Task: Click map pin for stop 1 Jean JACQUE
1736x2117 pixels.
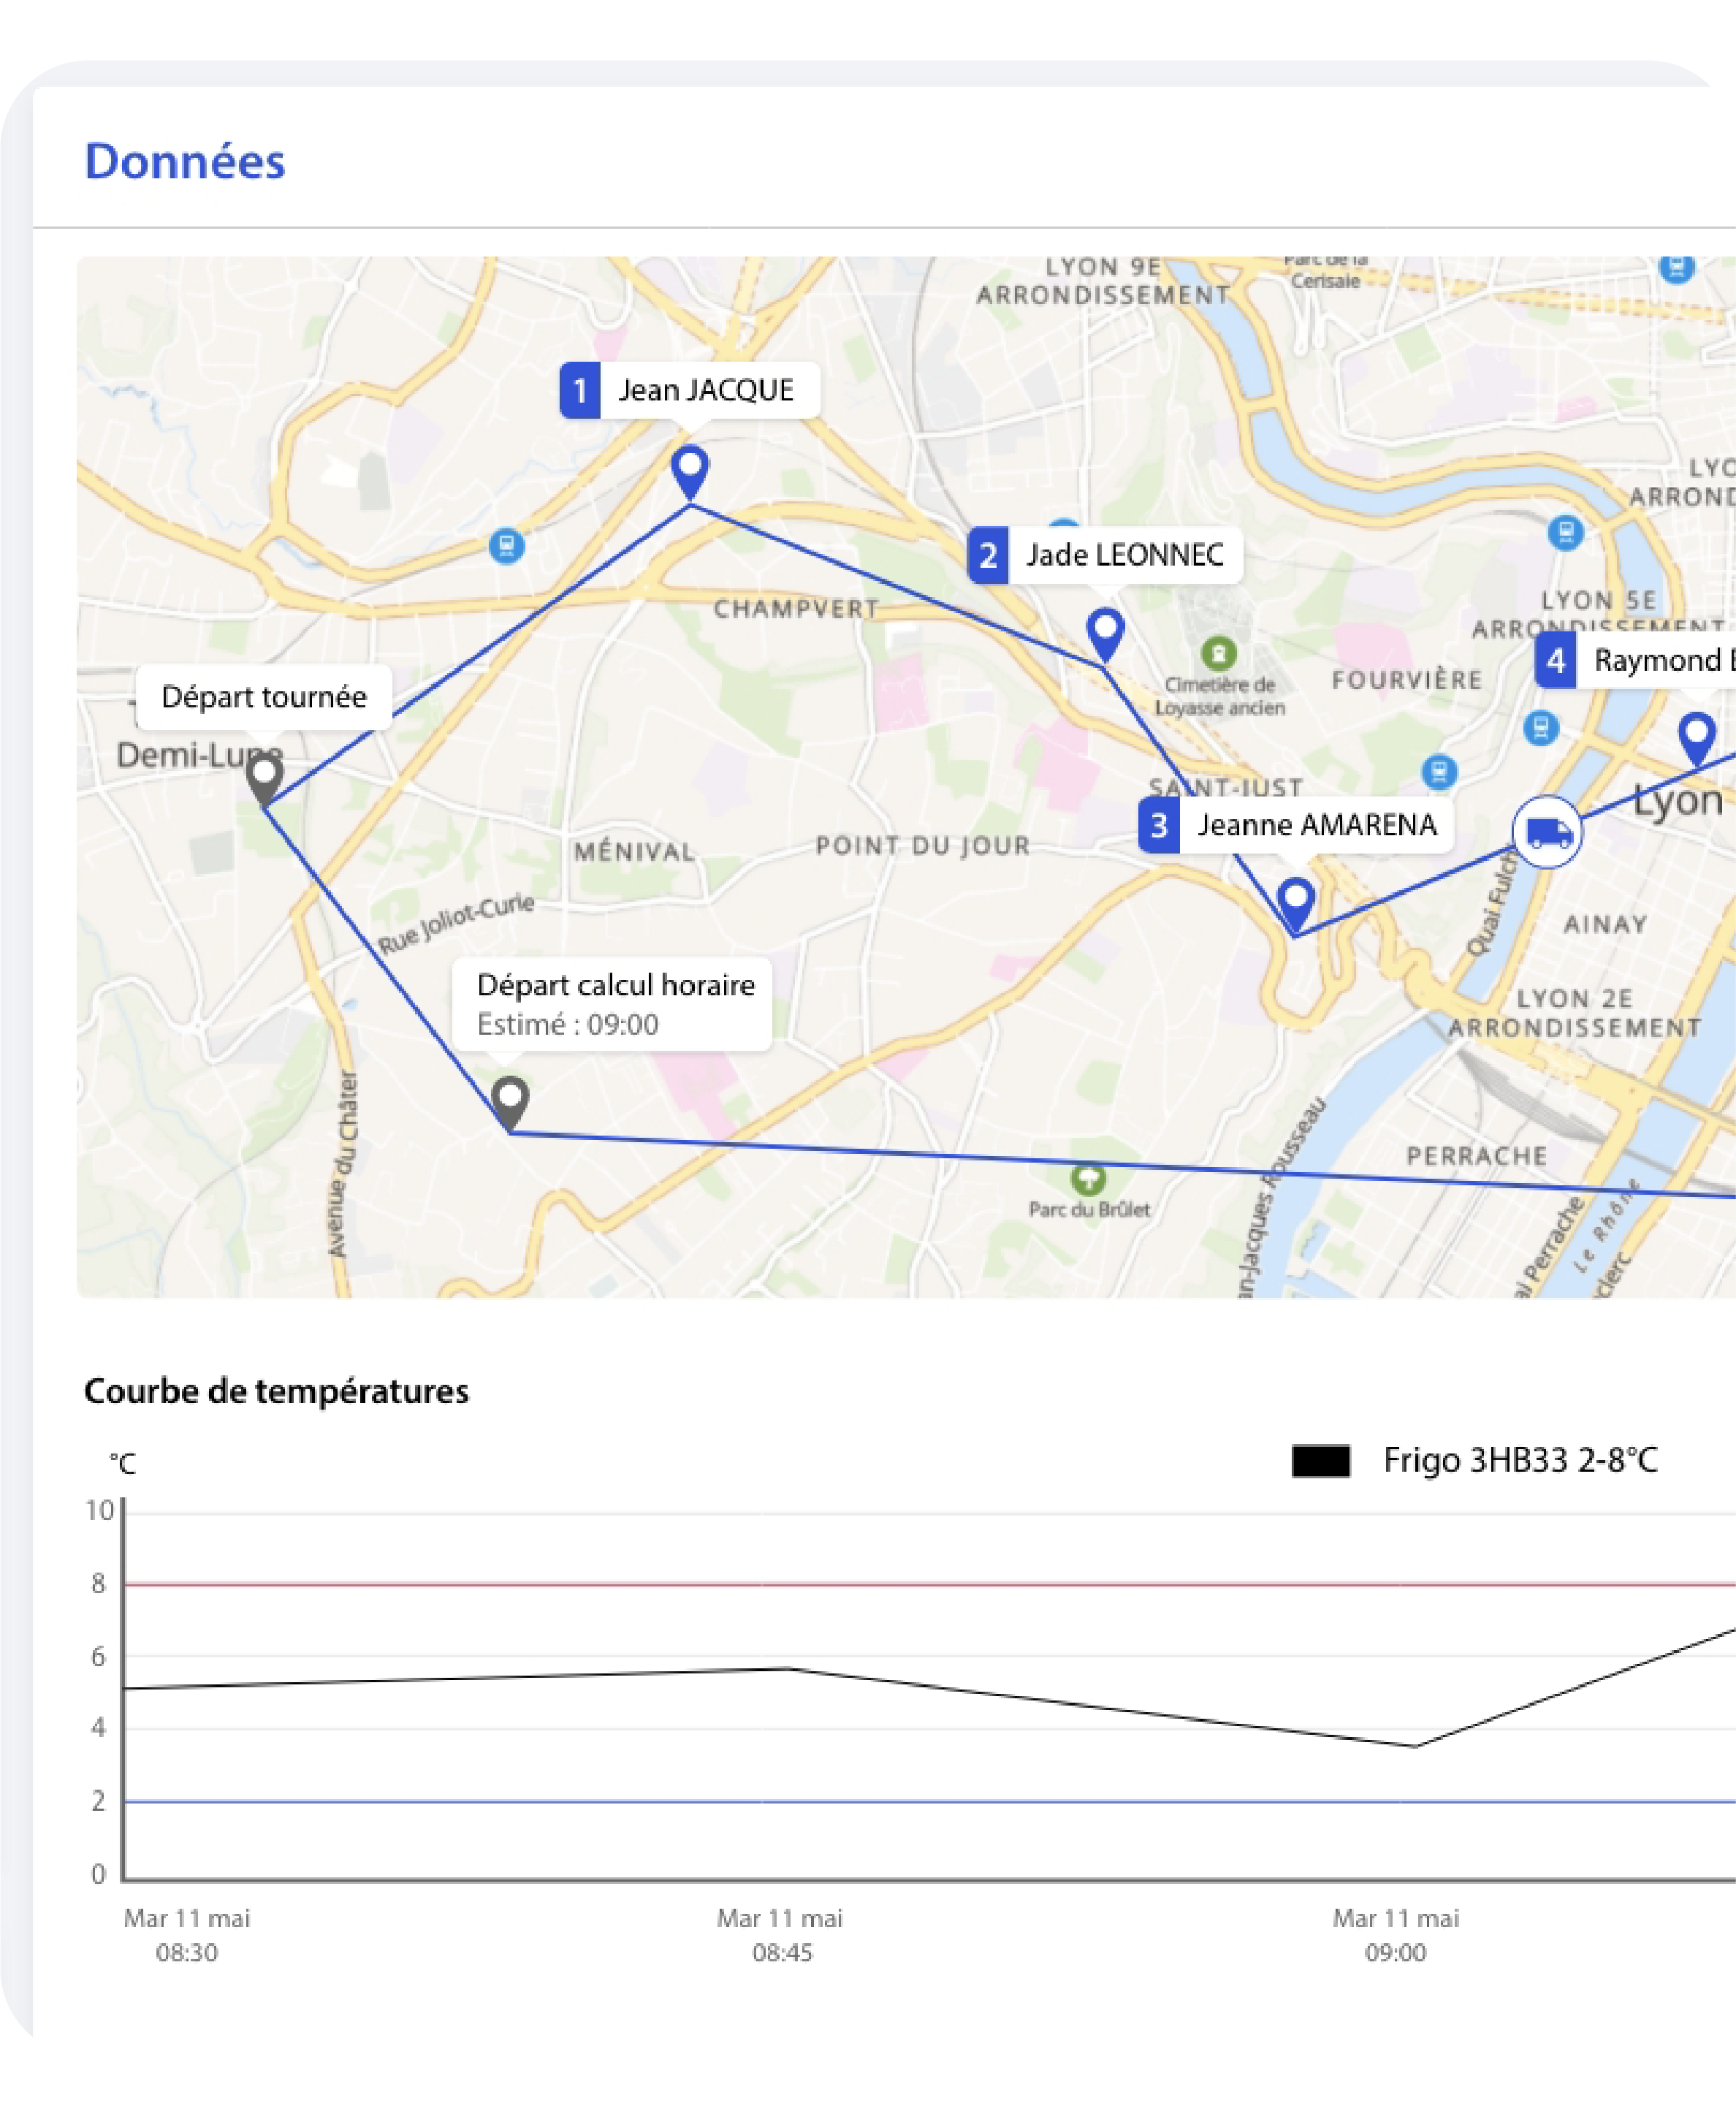Action: pos(690,470)
